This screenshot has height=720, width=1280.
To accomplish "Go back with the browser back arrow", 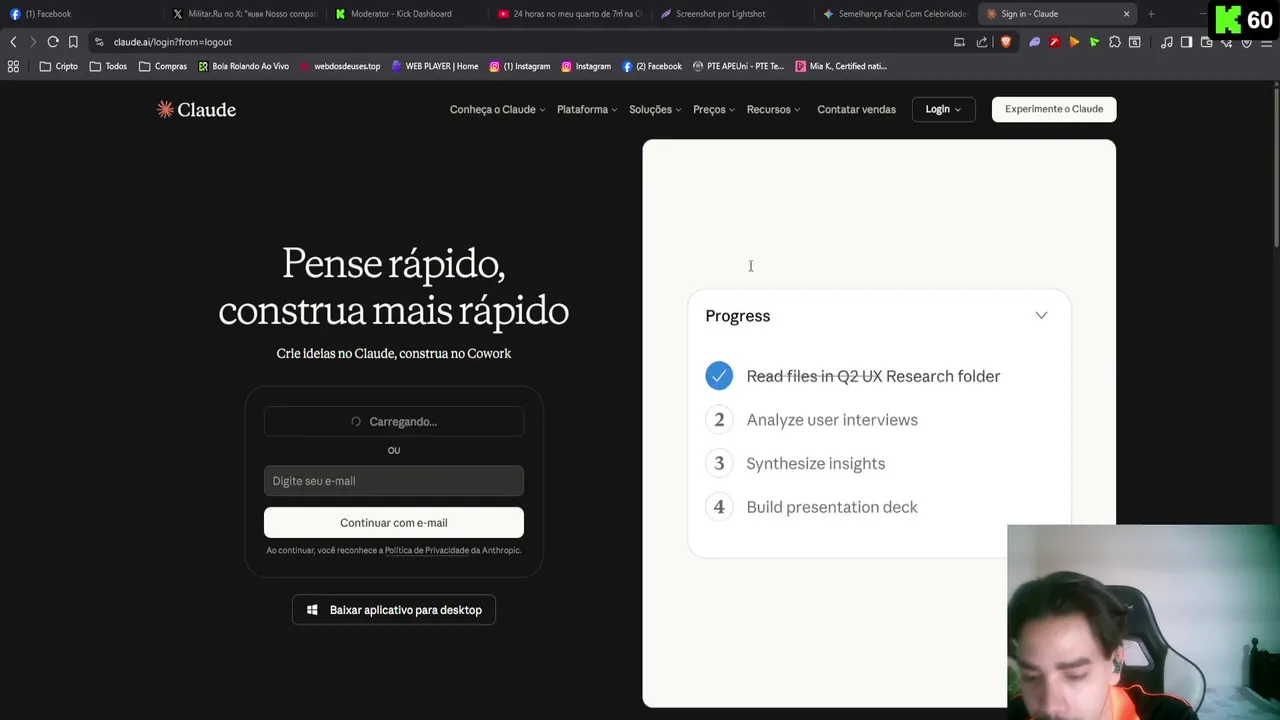I will click(x=13, y=42).
